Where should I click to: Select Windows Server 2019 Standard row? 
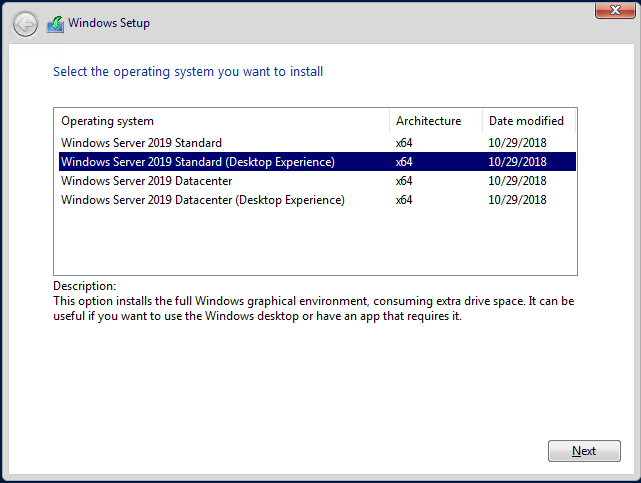pos(317,143)
